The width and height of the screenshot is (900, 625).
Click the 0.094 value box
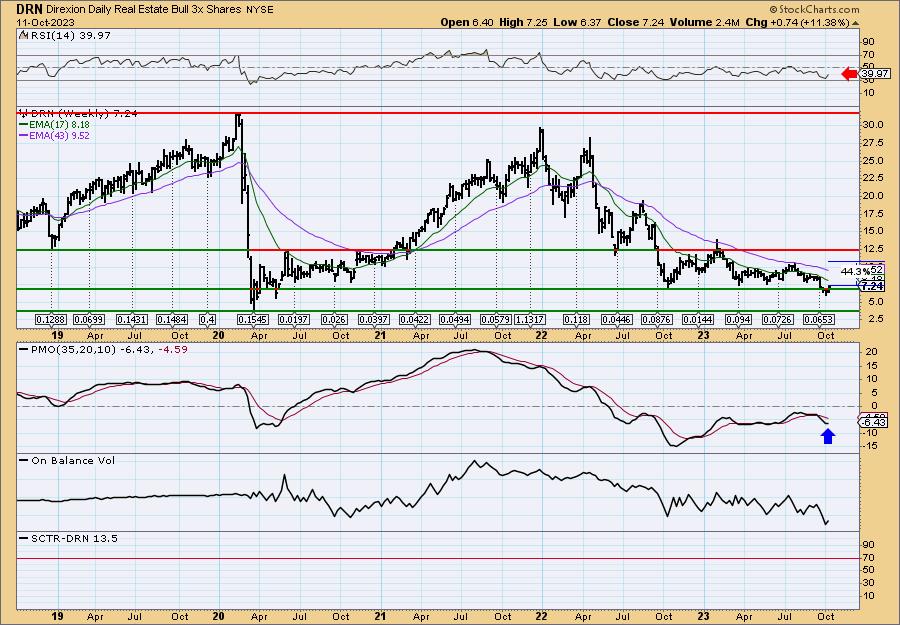(738, 319)
